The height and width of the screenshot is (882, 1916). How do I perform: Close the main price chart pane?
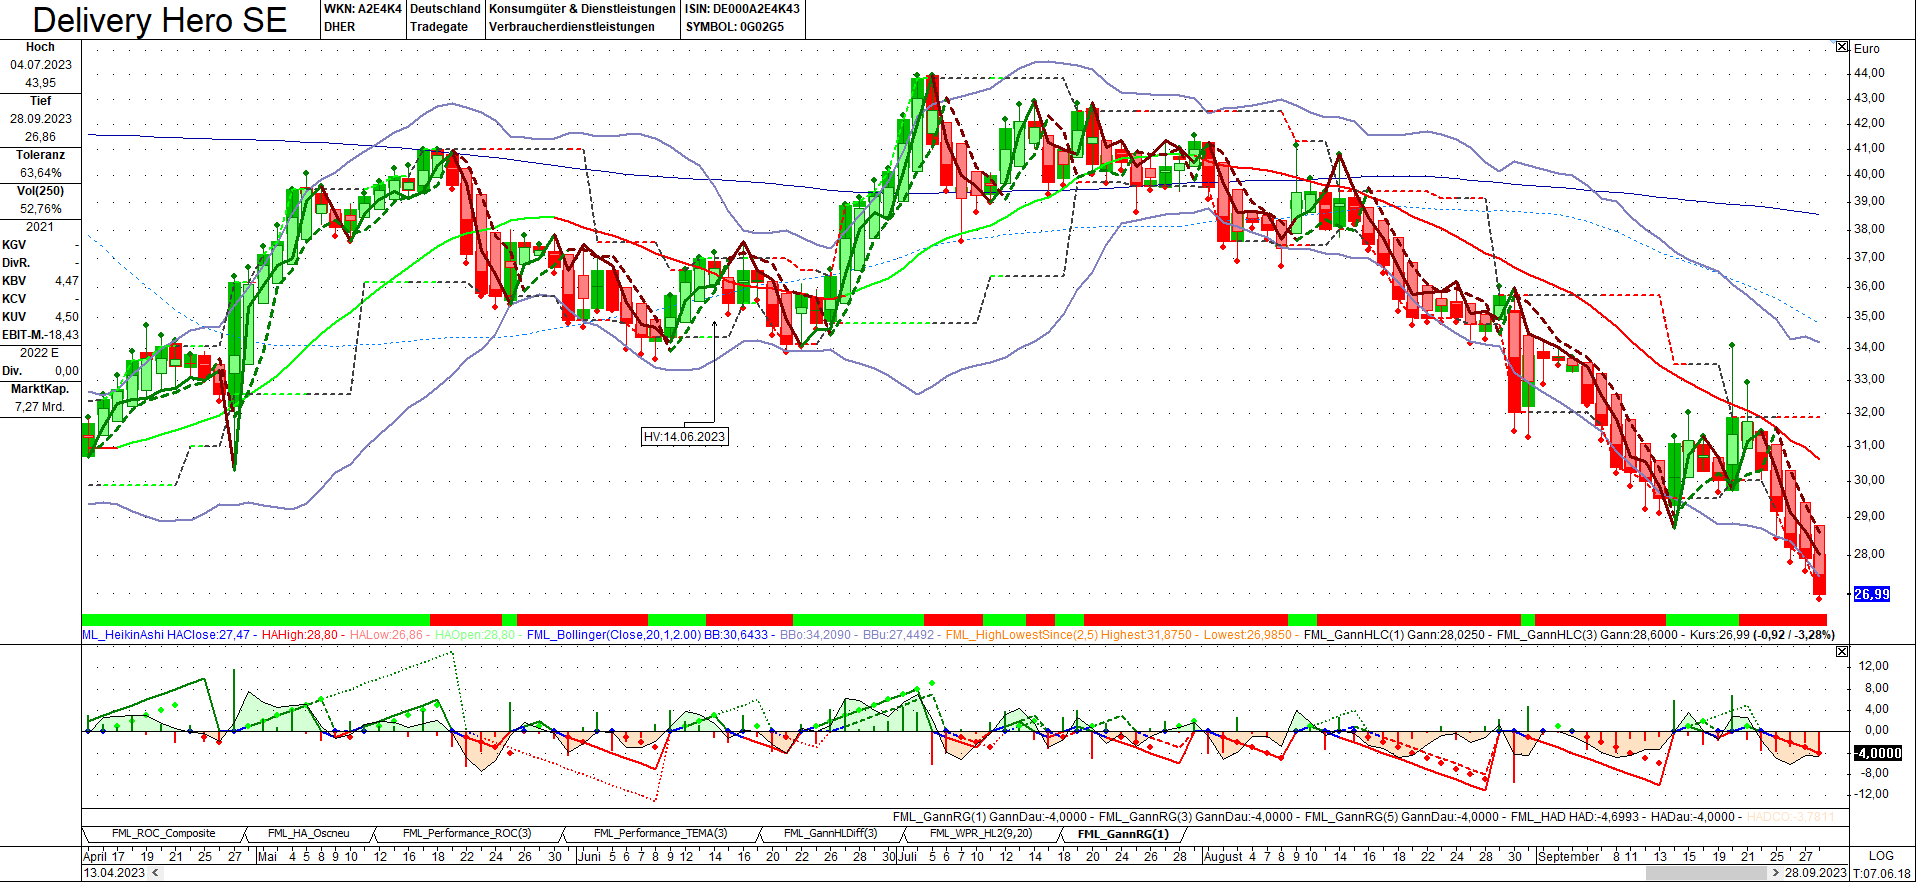(1842, 47)
